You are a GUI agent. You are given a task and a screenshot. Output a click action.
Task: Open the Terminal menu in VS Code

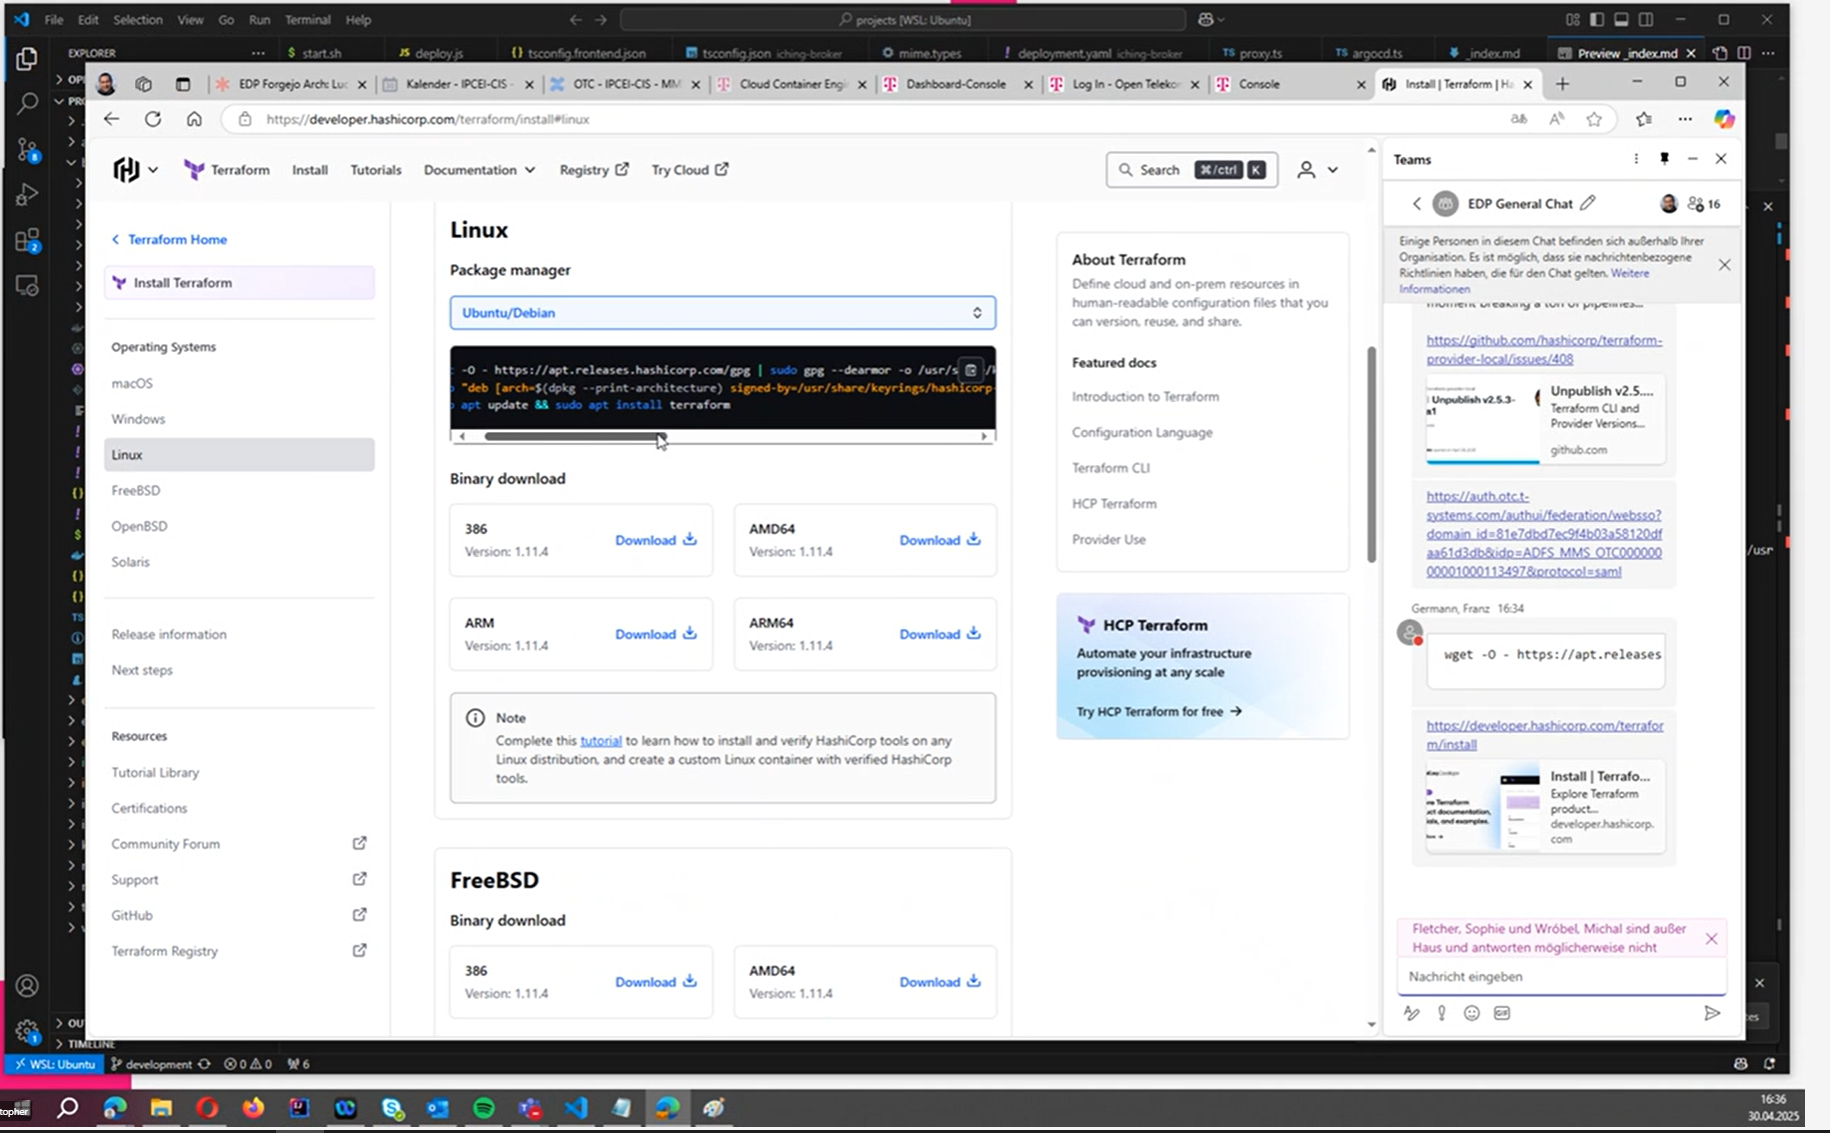click(x=308, y=19)
